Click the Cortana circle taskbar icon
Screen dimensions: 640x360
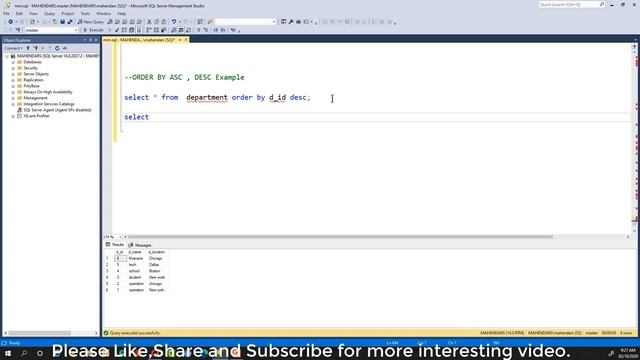[x=40, y=353]
